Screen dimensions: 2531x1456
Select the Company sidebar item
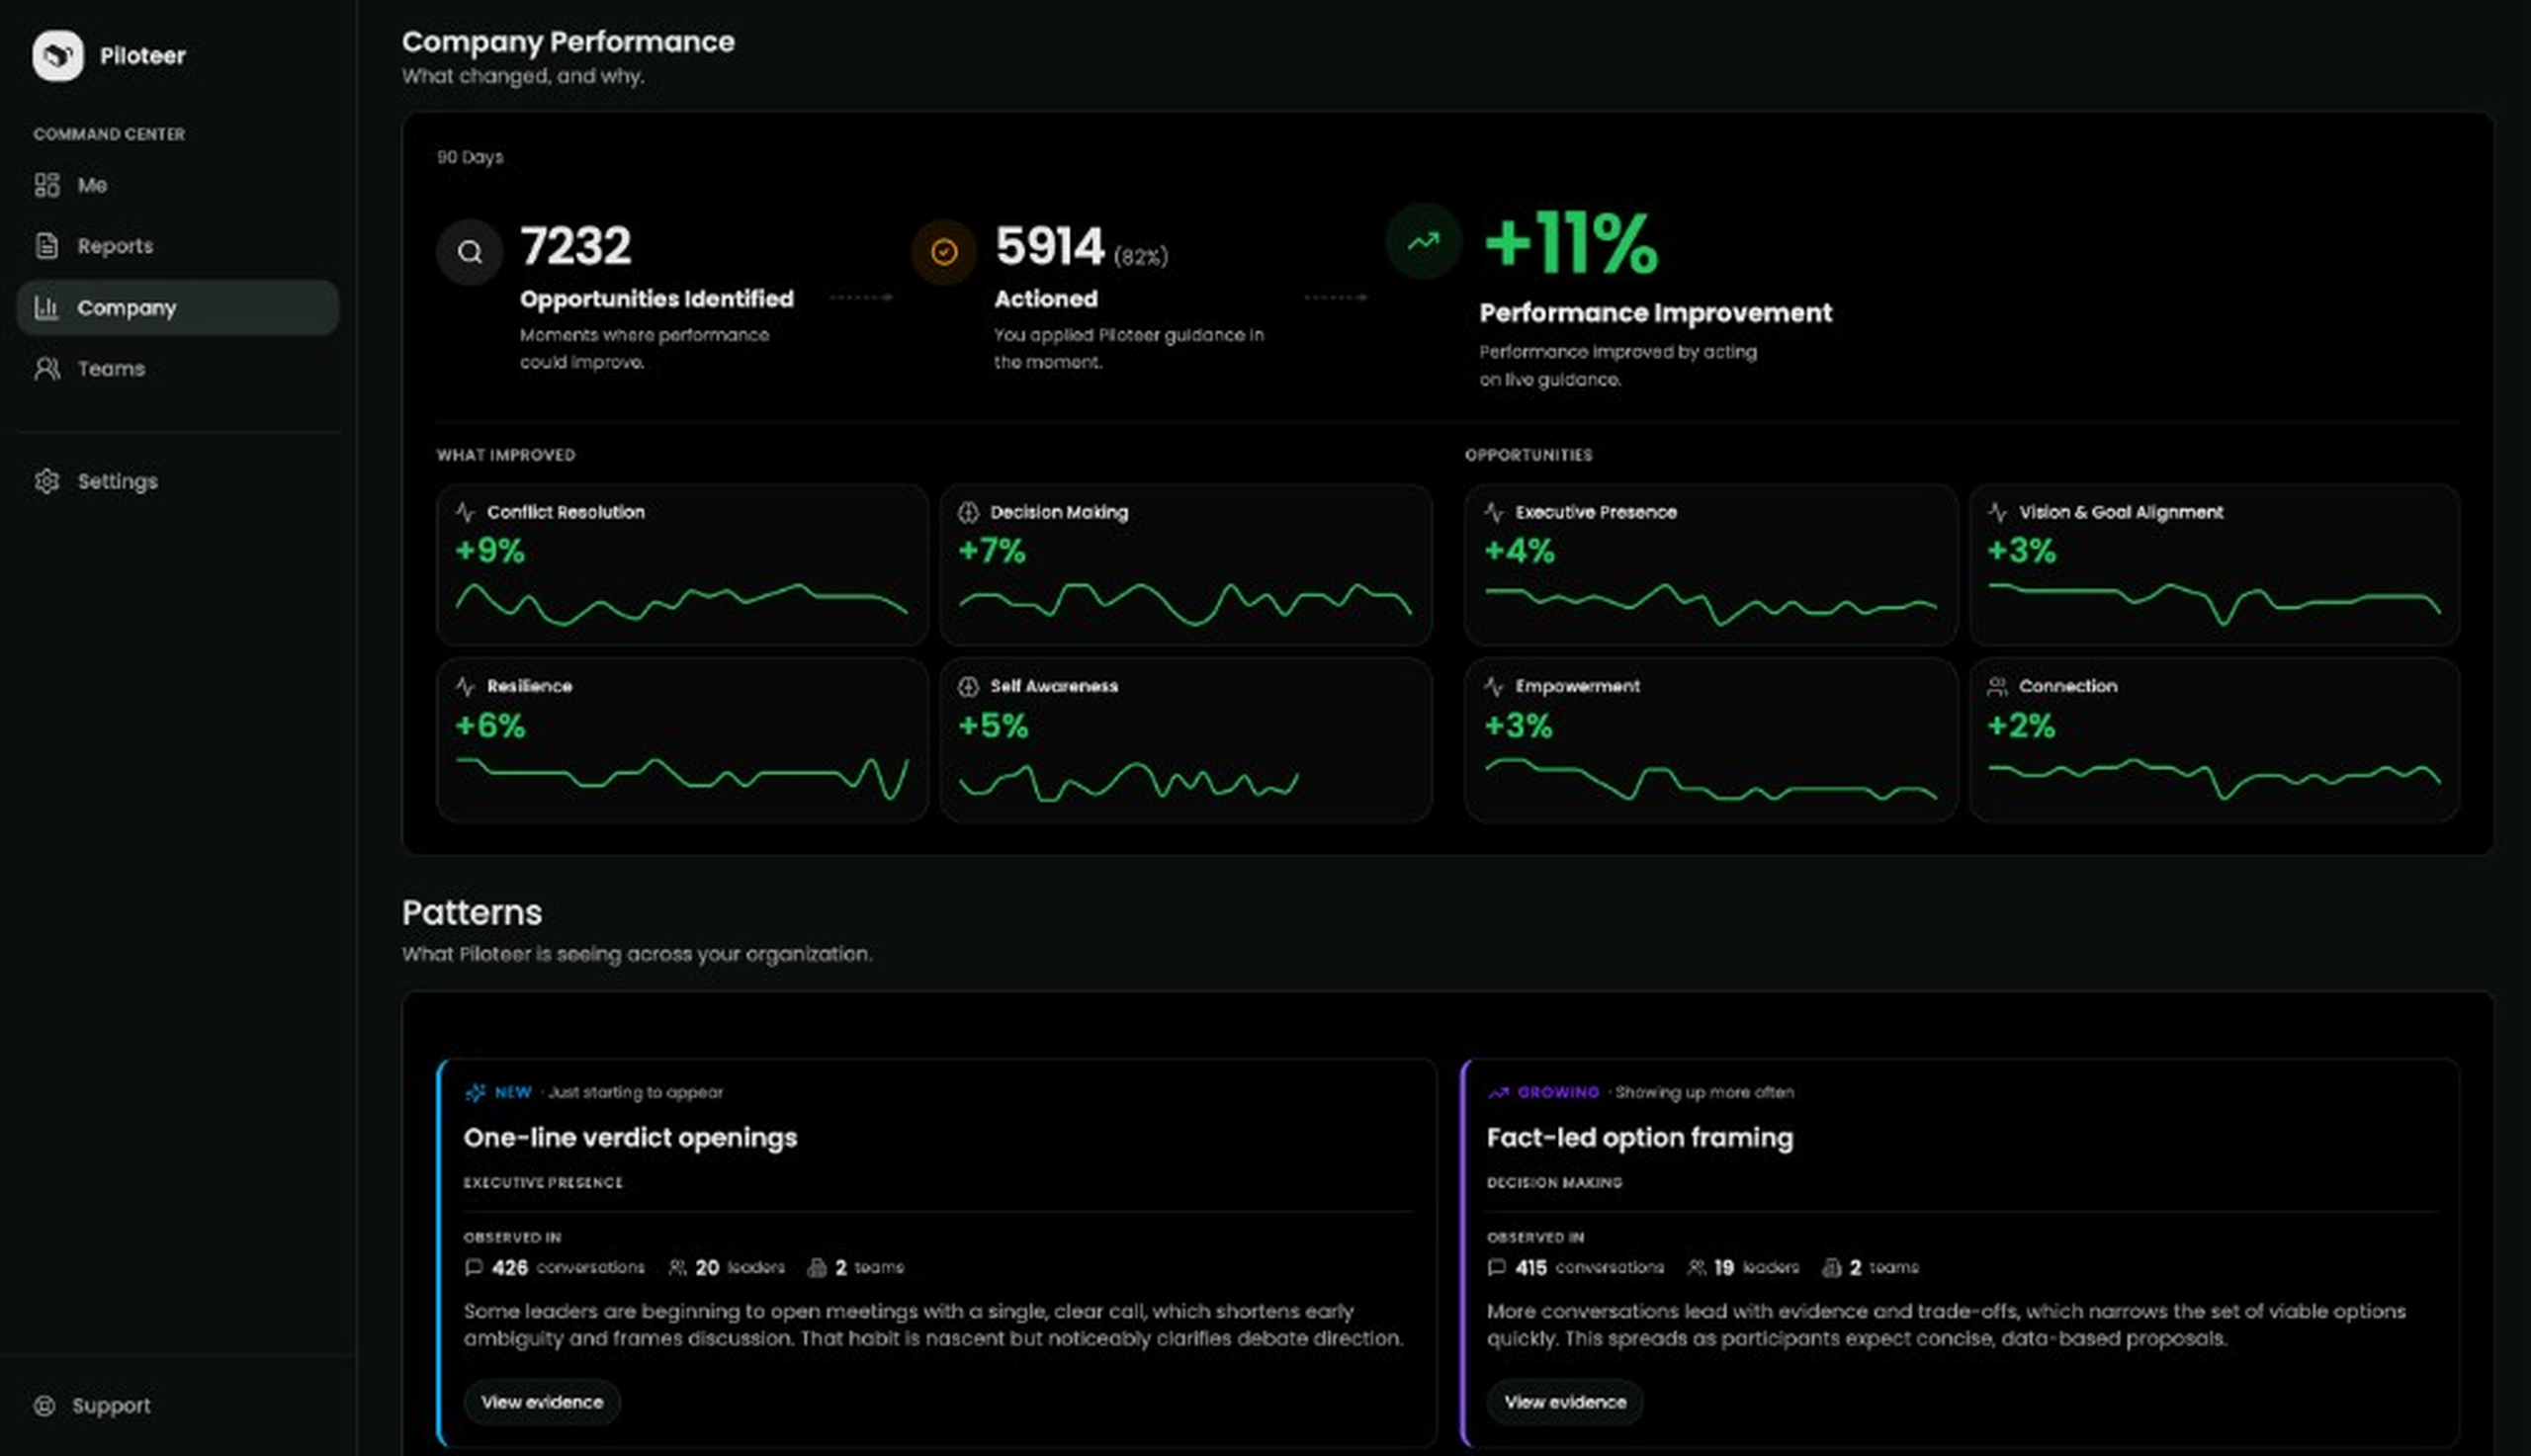click(x=178, y=307)
